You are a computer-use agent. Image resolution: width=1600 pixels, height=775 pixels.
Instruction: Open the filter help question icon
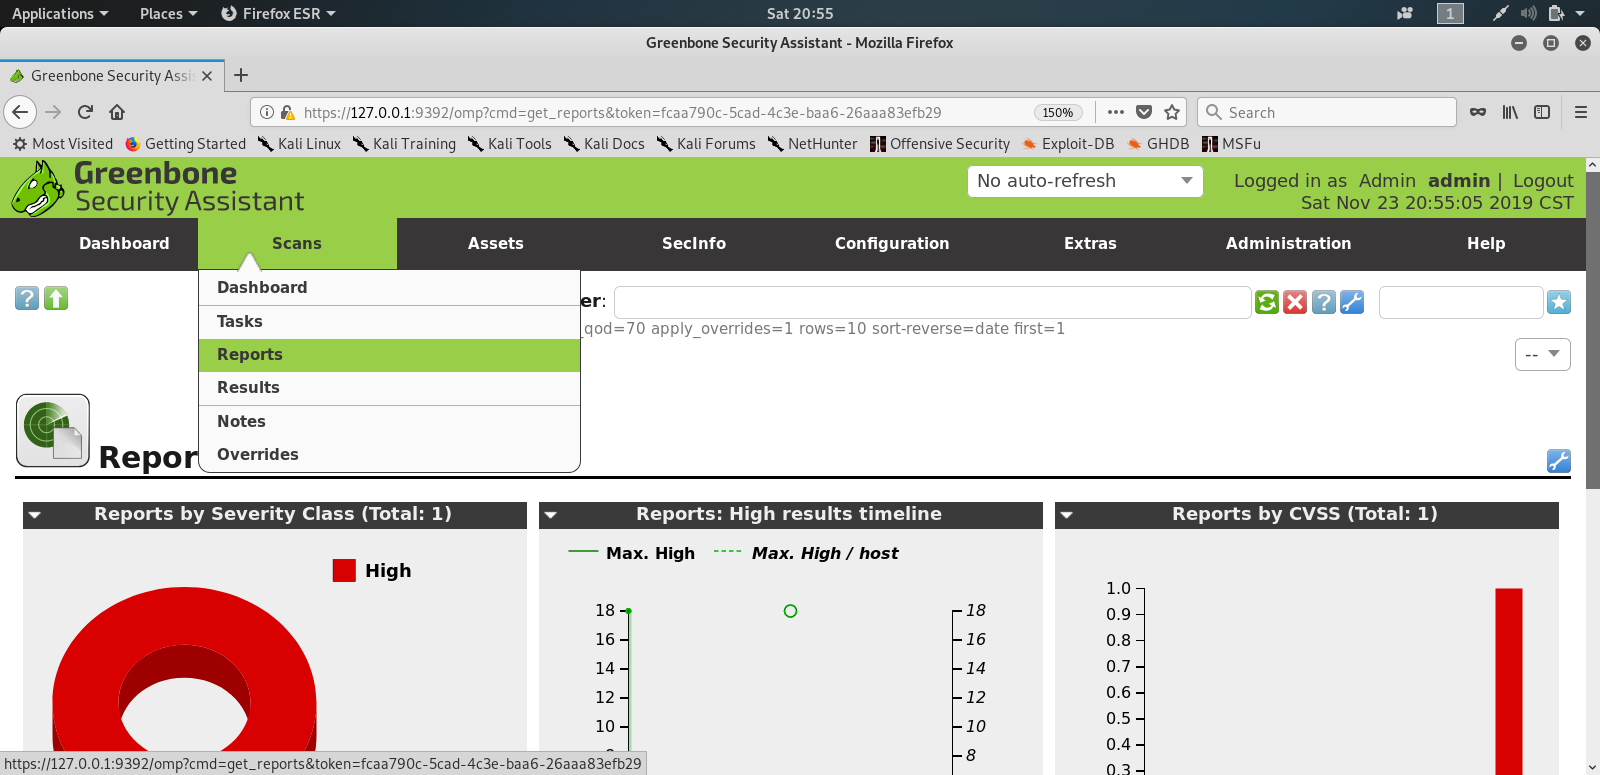click(1324, 302)
